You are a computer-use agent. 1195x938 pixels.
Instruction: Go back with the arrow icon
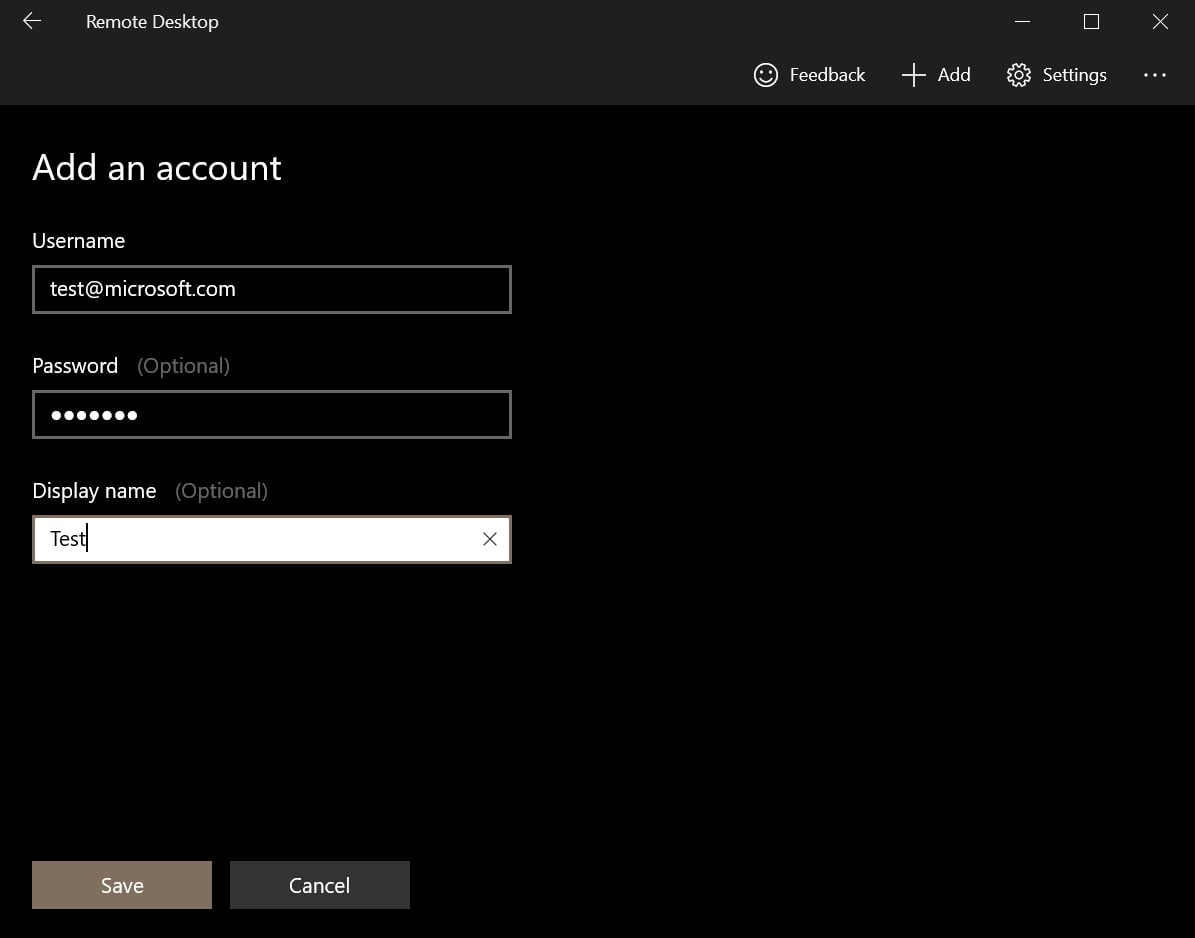pyautogui.click(x=32, y=21)
